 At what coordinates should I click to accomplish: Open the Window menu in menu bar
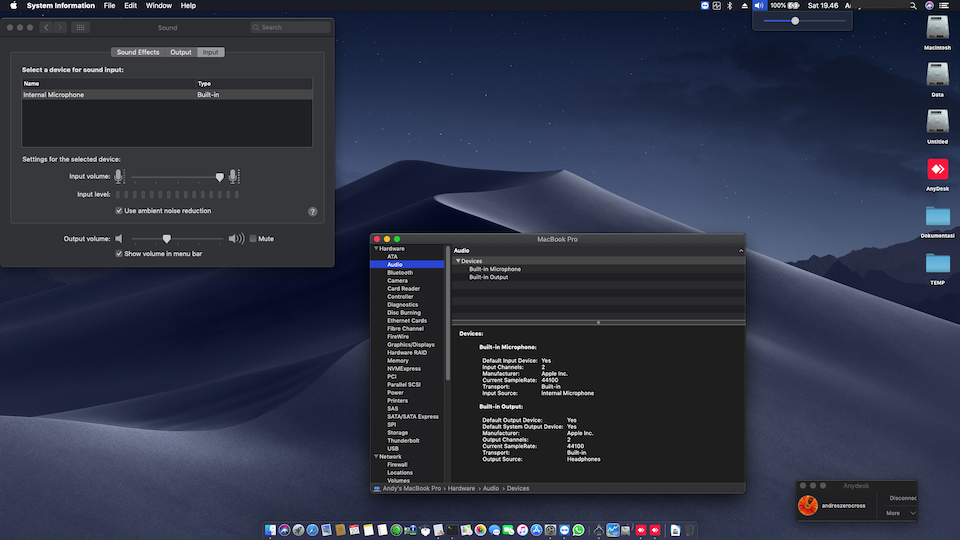158,6
